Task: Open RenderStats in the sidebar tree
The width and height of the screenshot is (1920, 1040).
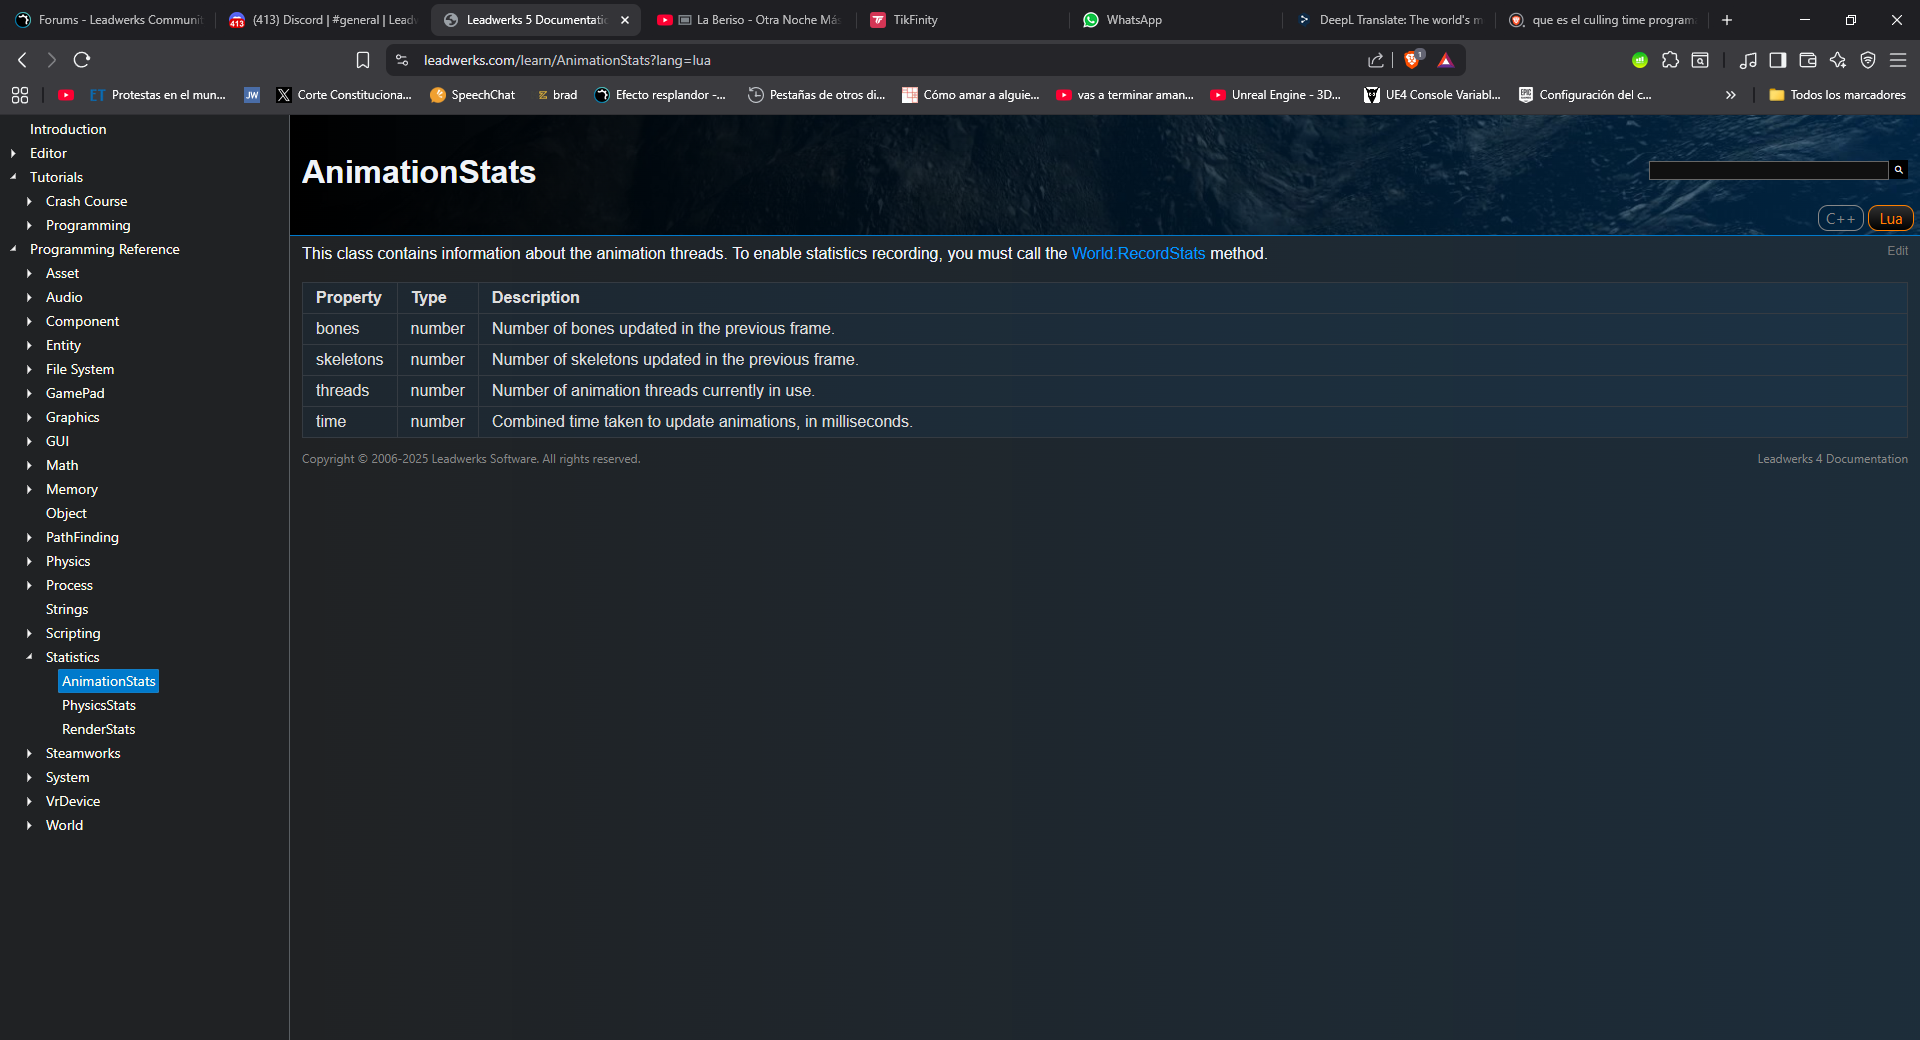Action: click(x=98, y=729)
